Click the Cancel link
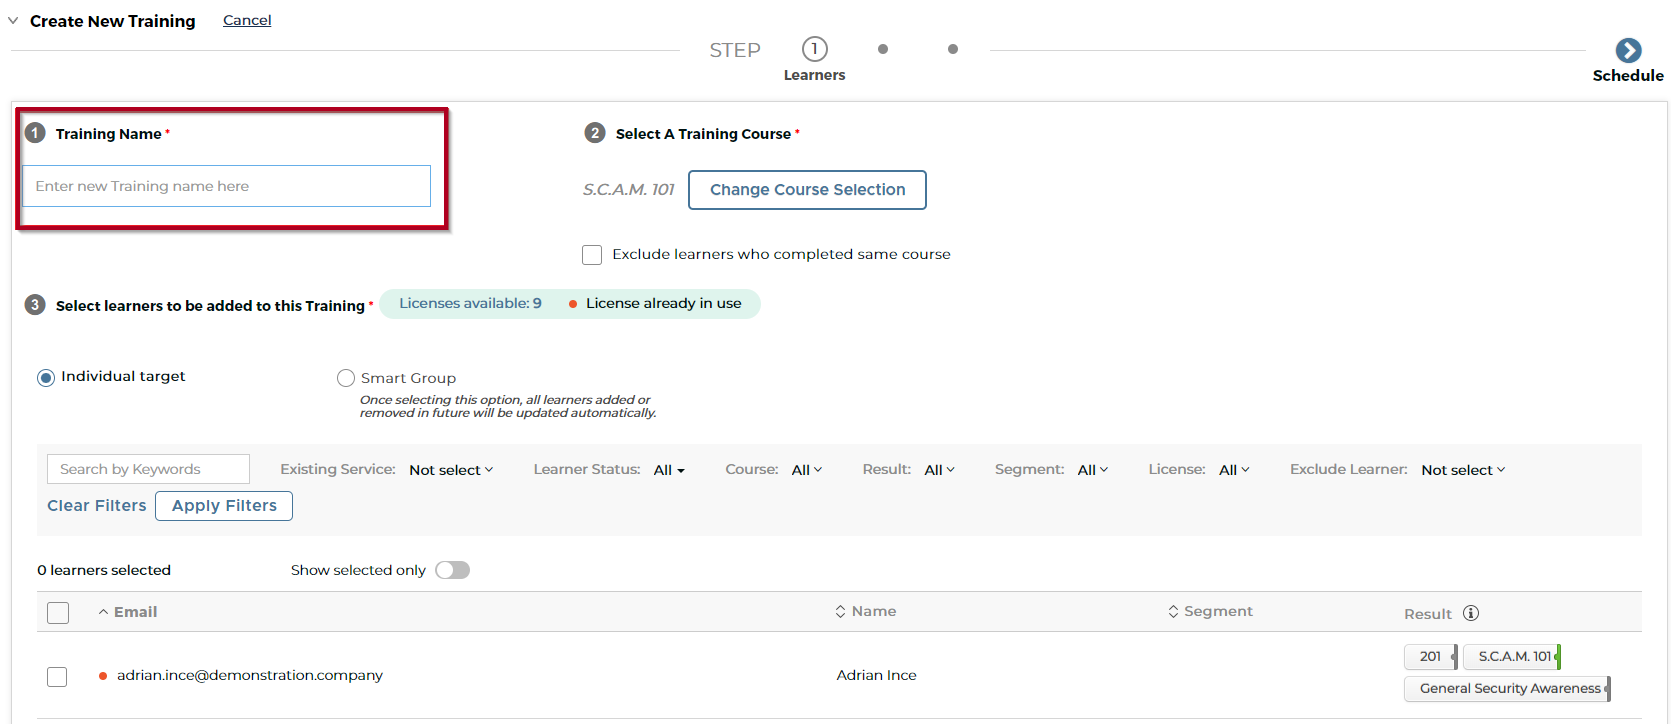 pyautogui.click(x=247, y=20)
